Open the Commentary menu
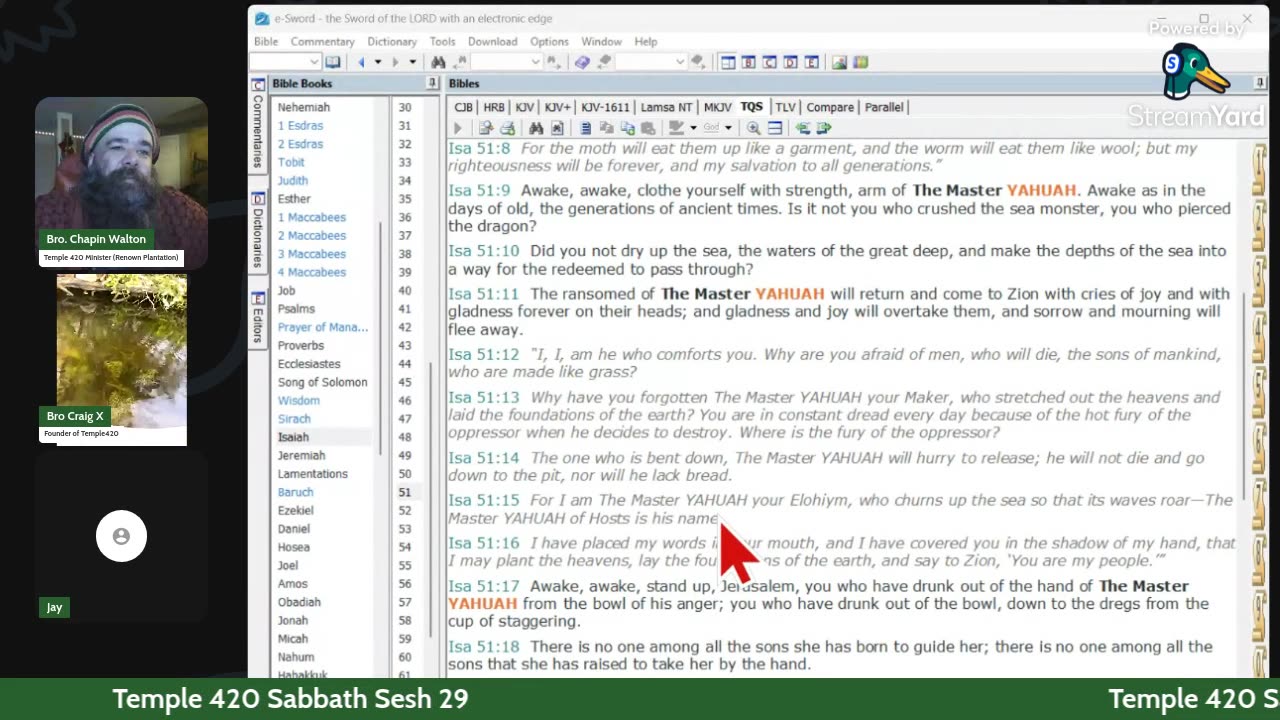The width and height of the screenshot is (1280, 720). tap(322, 42)
